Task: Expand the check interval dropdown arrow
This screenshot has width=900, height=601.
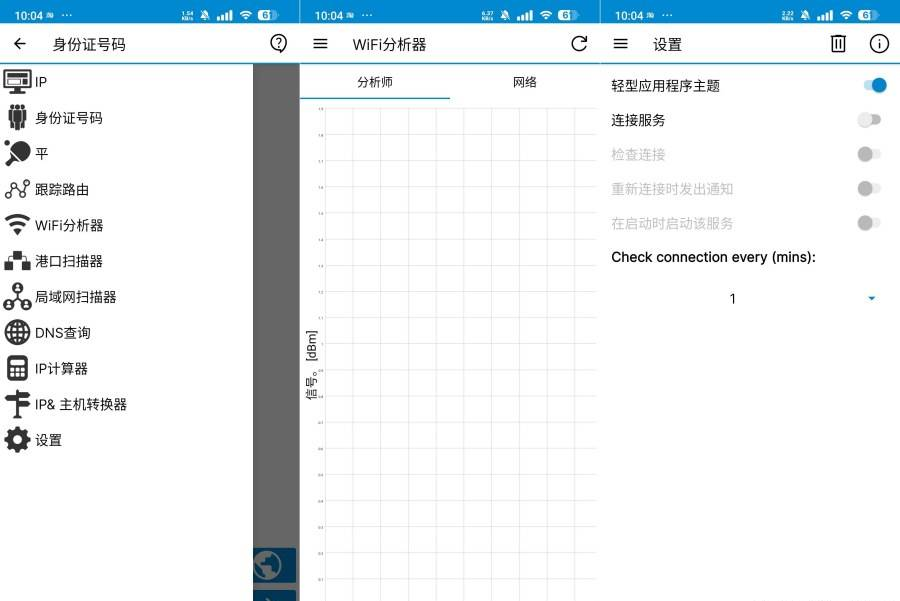Action: pos(871,298)
